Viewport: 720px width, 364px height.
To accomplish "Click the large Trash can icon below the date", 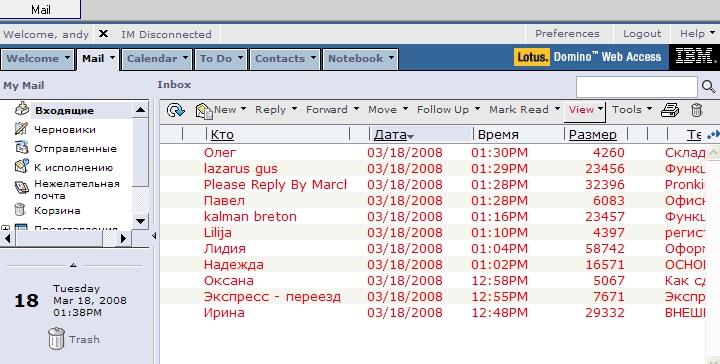I will pos(56,339).
